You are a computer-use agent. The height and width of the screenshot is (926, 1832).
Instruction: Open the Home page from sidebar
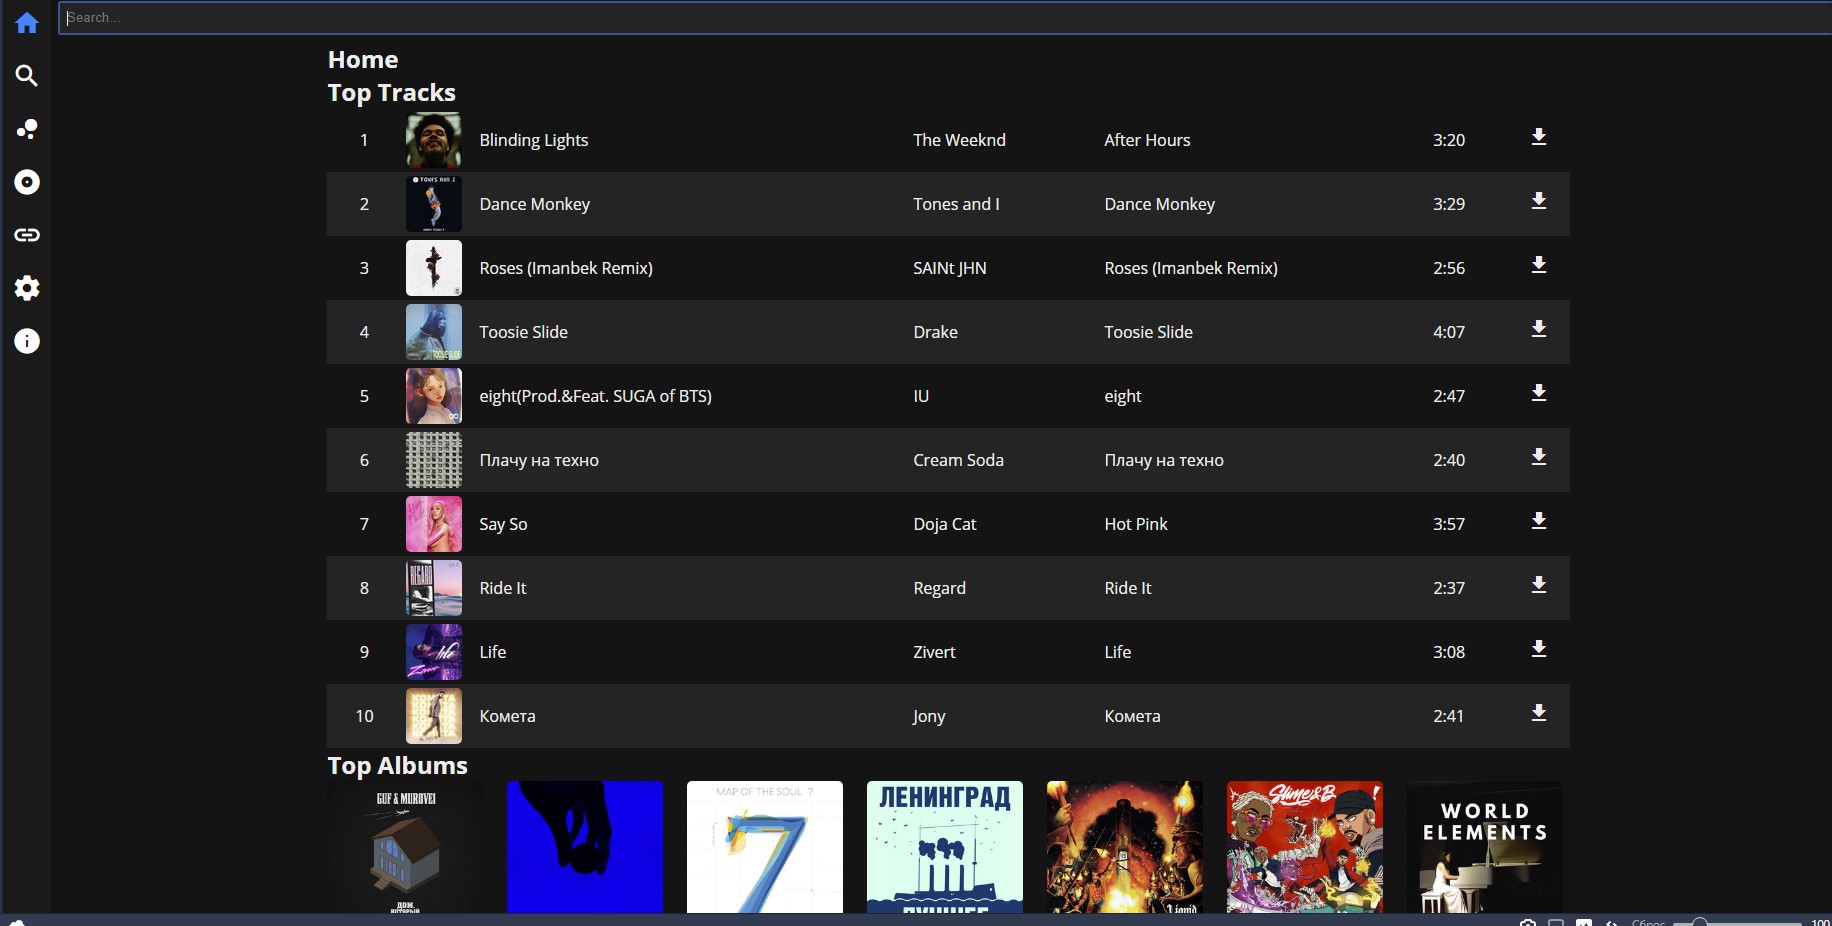pos(27,23)
